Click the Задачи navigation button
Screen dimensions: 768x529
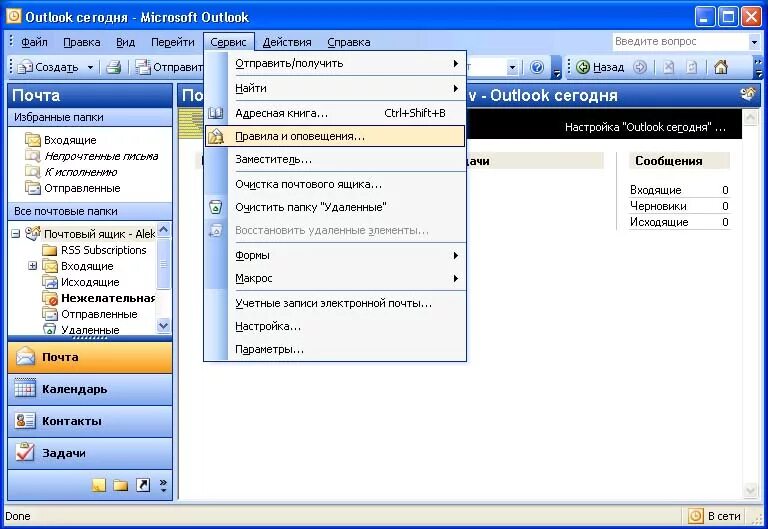(x=90, y=453)
